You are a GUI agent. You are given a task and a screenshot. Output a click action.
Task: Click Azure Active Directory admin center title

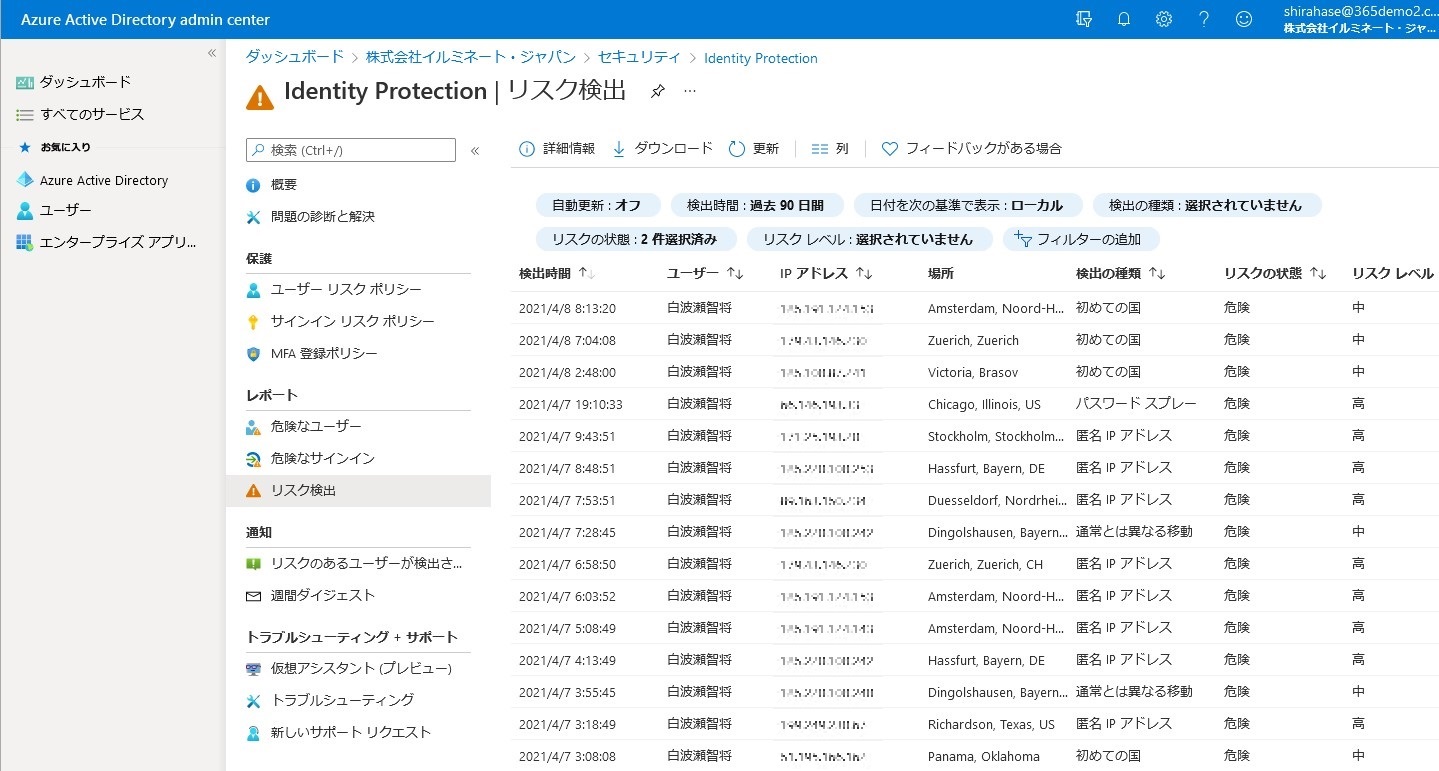coord(145,19)
